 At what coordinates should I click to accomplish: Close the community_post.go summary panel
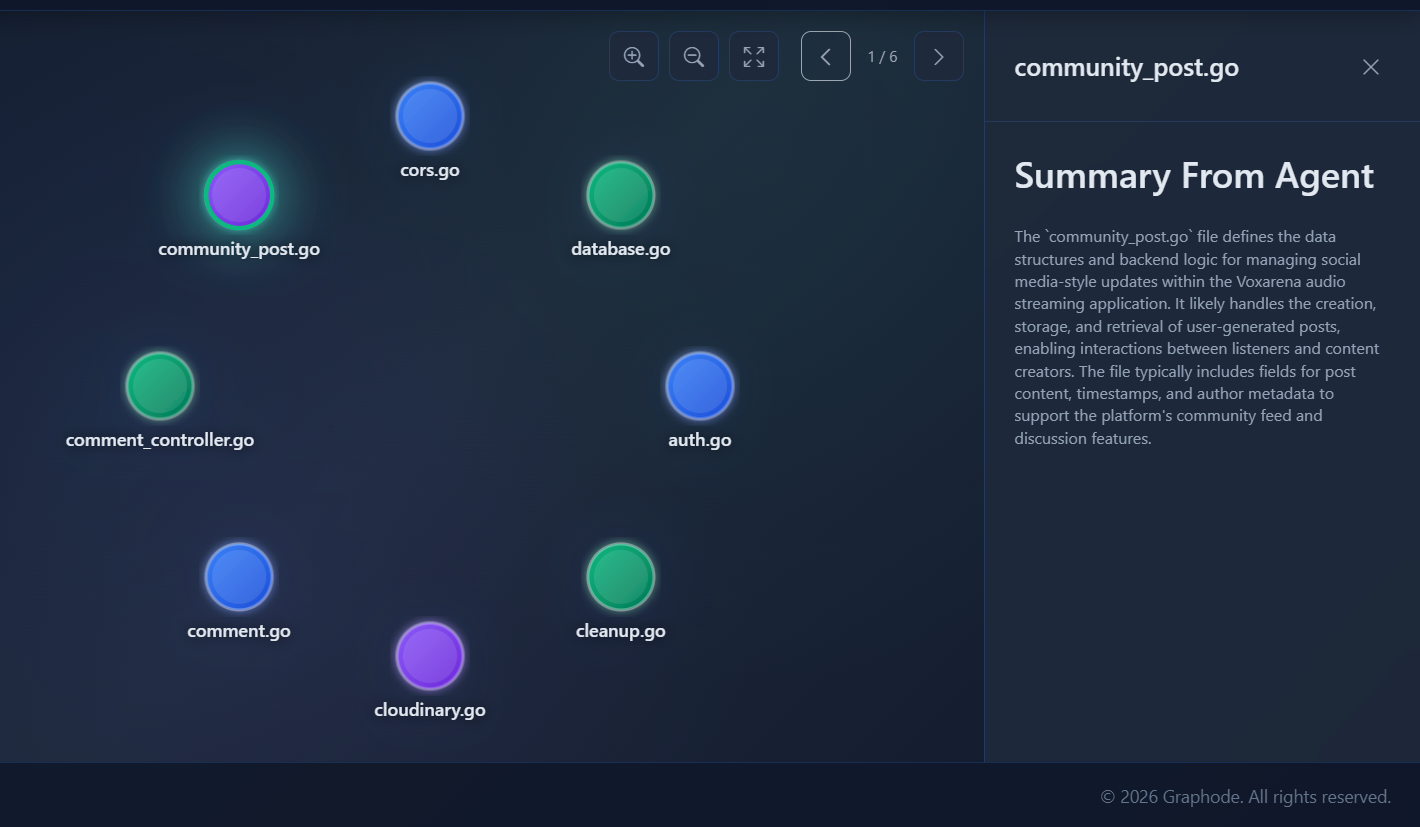tap(1370, 67)
